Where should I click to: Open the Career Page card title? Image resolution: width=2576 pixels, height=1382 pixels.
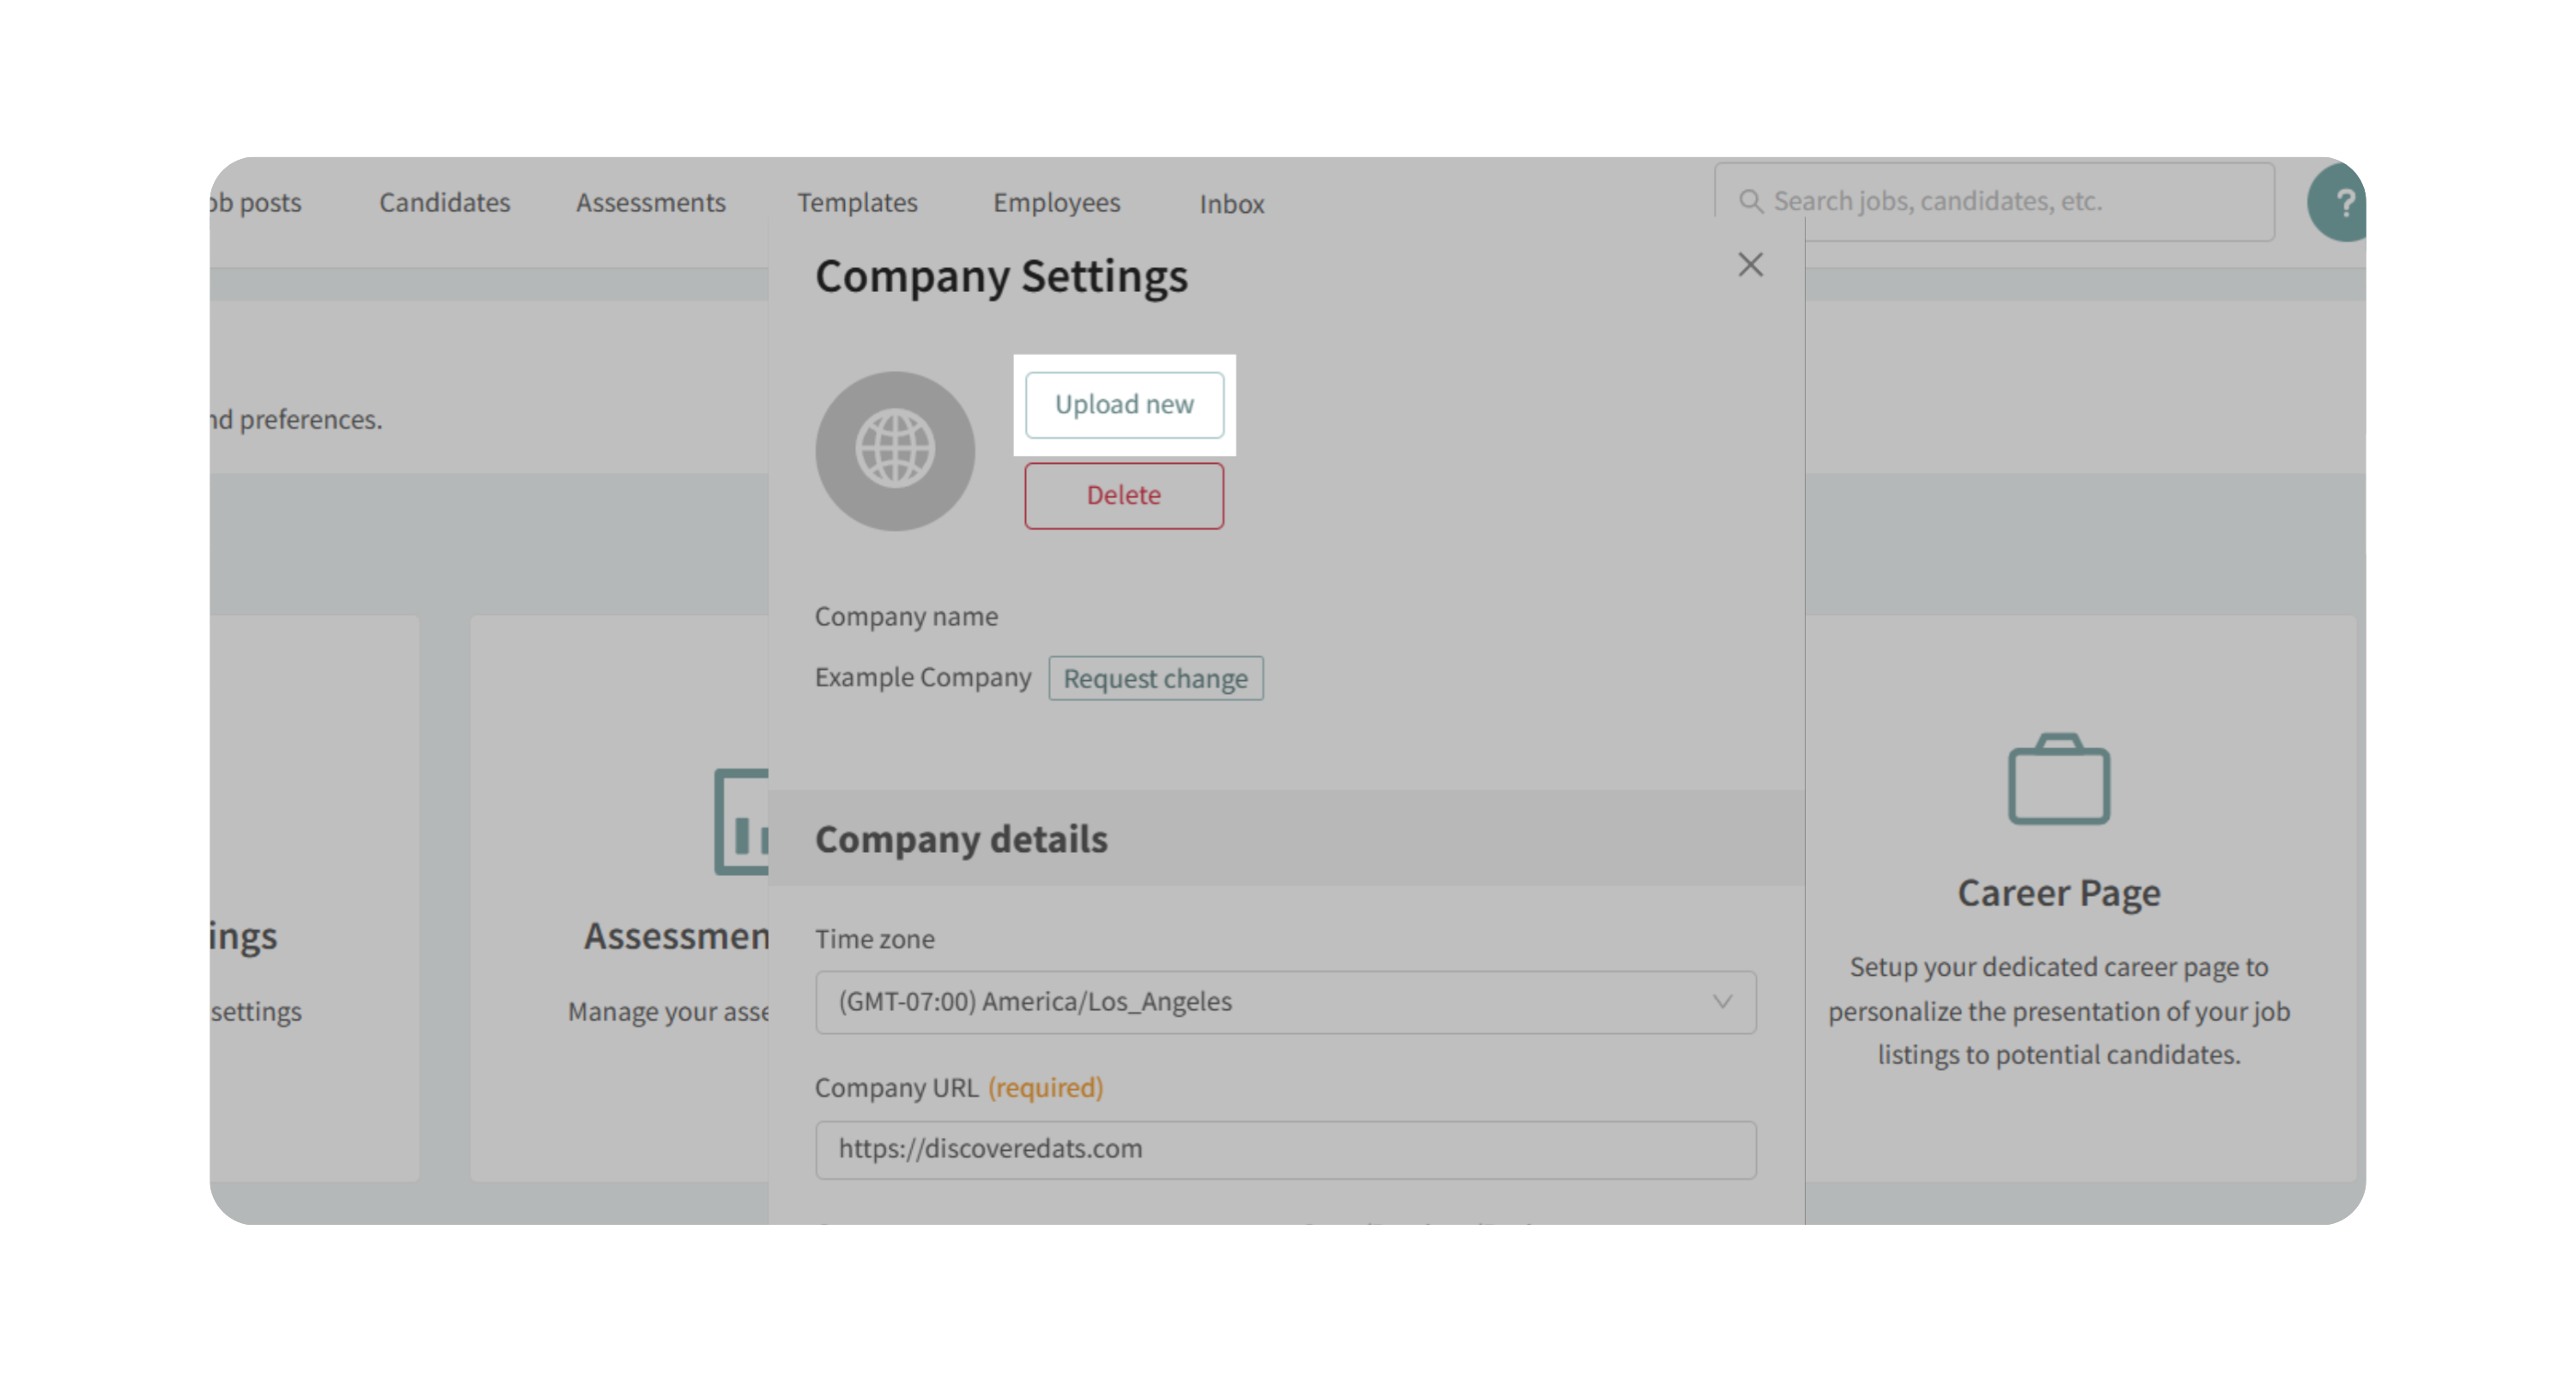pos(2058,892)
